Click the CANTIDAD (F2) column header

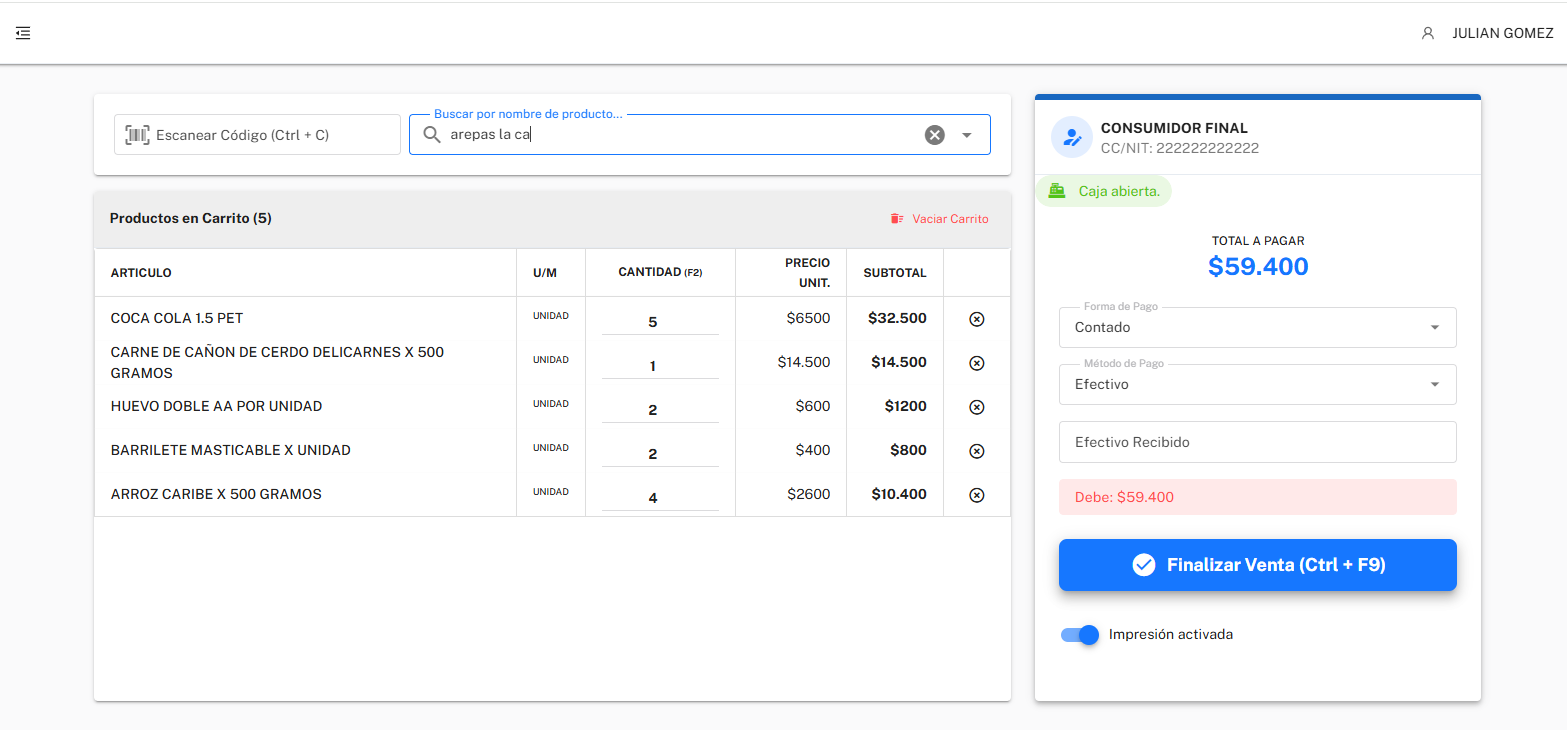[x=660, y=272]
